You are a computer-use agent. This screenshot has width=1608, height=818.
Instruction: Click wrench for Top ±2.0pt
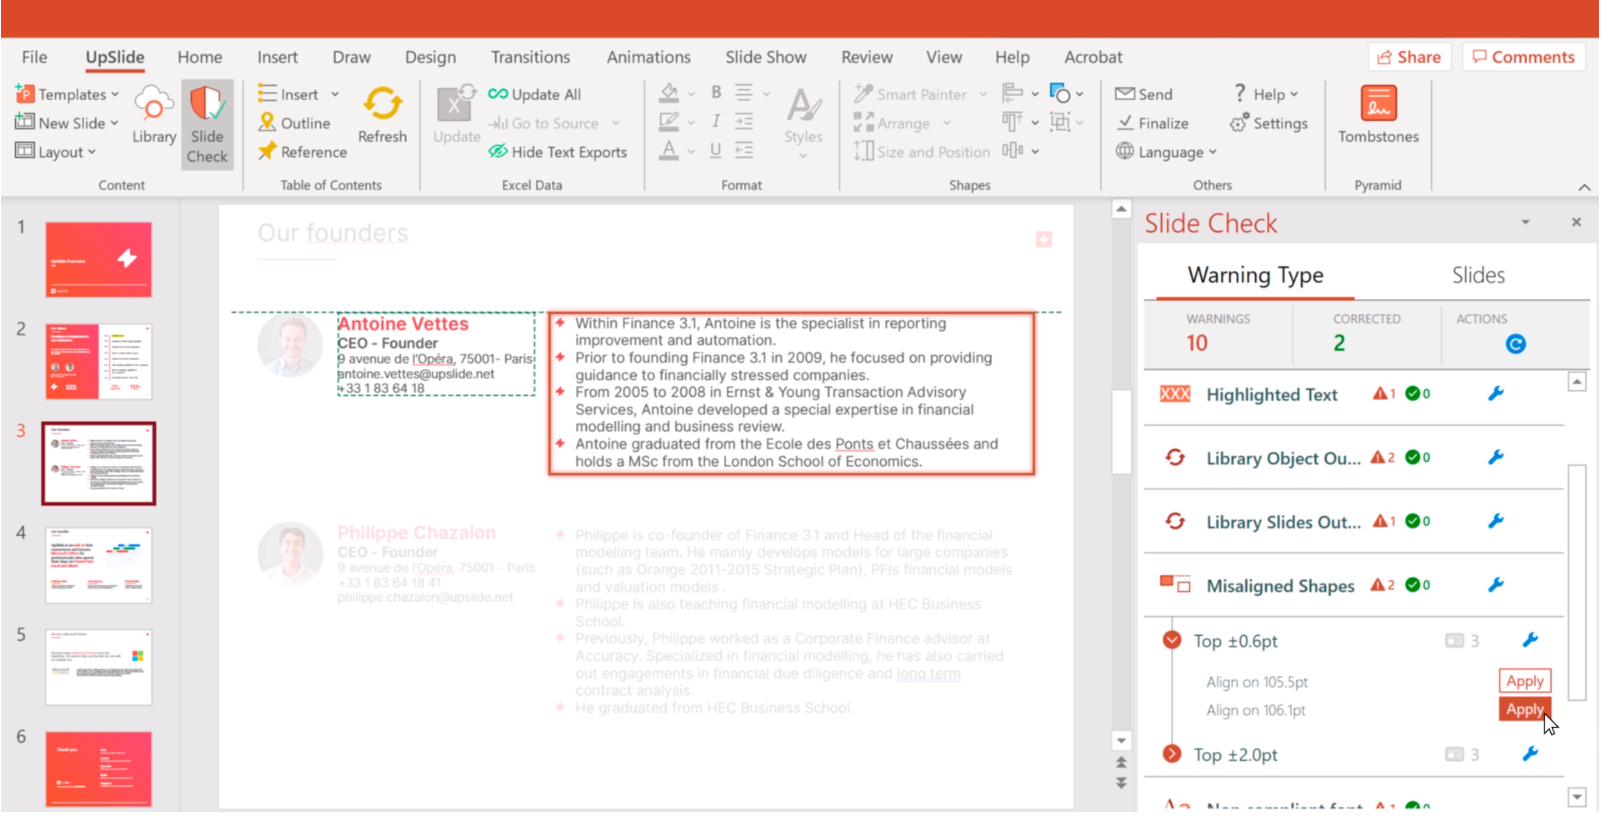(x=1530, y=754)
